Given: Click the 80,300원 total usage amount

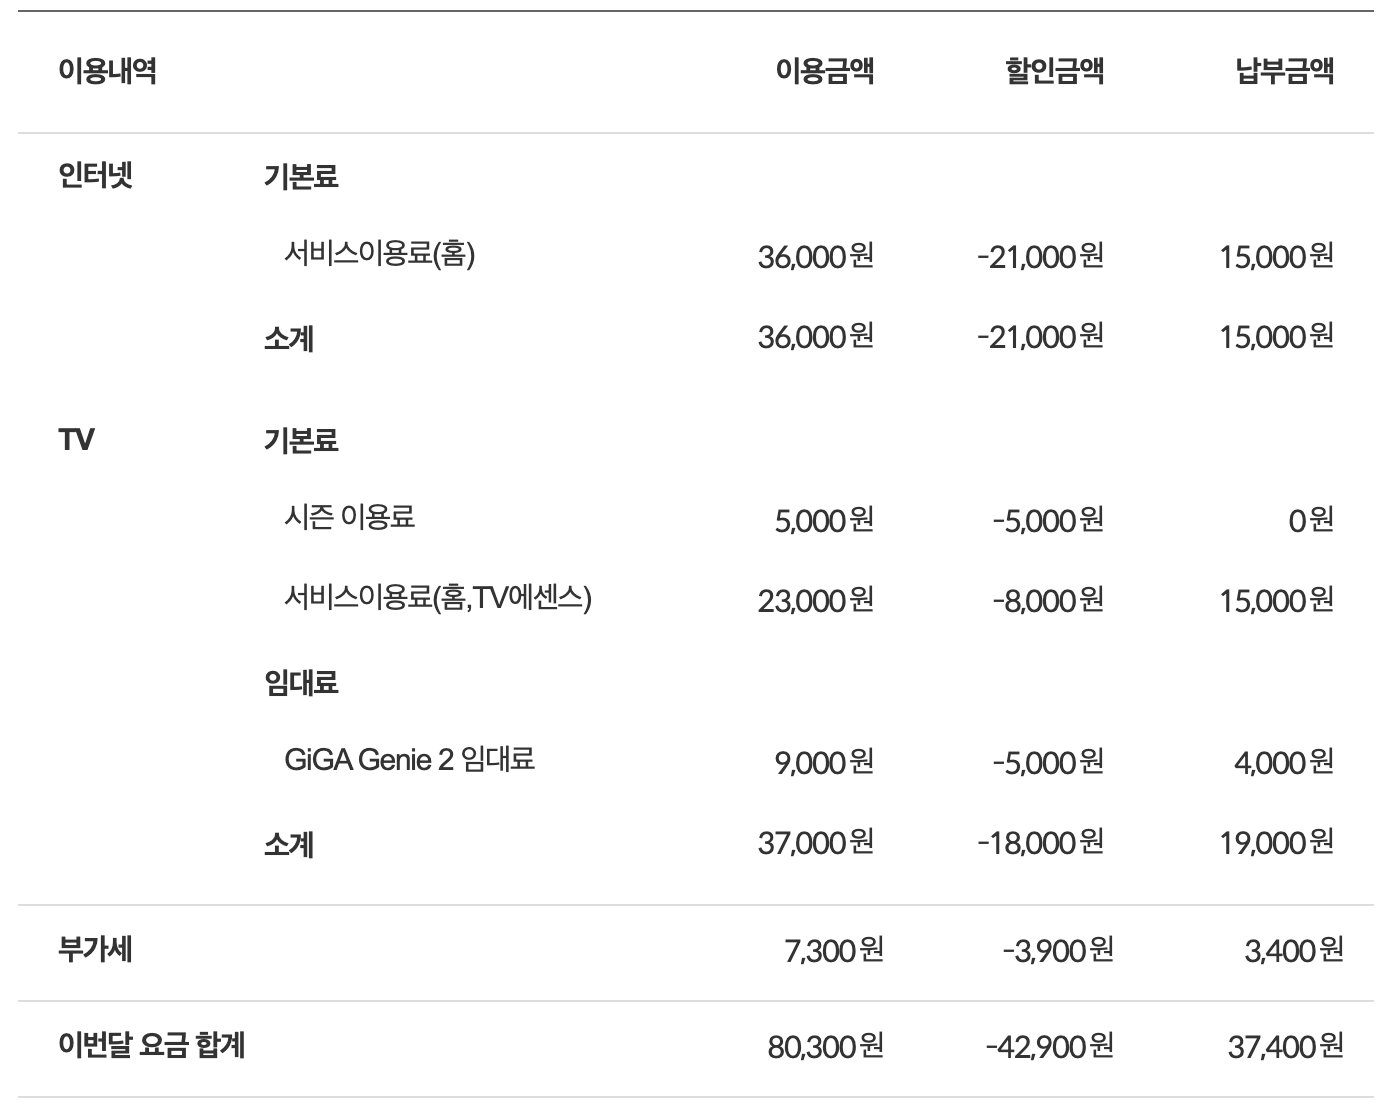Looking at the screenshot, I should (x=825, y=1047).
